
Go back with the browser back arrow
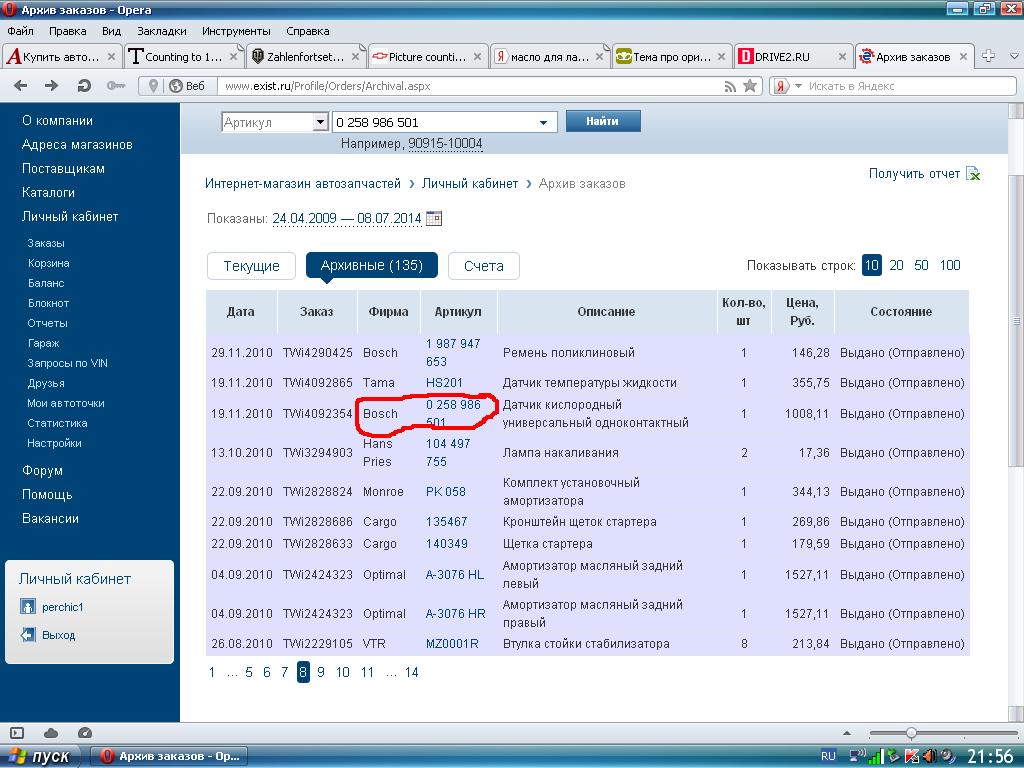point(20,86)
